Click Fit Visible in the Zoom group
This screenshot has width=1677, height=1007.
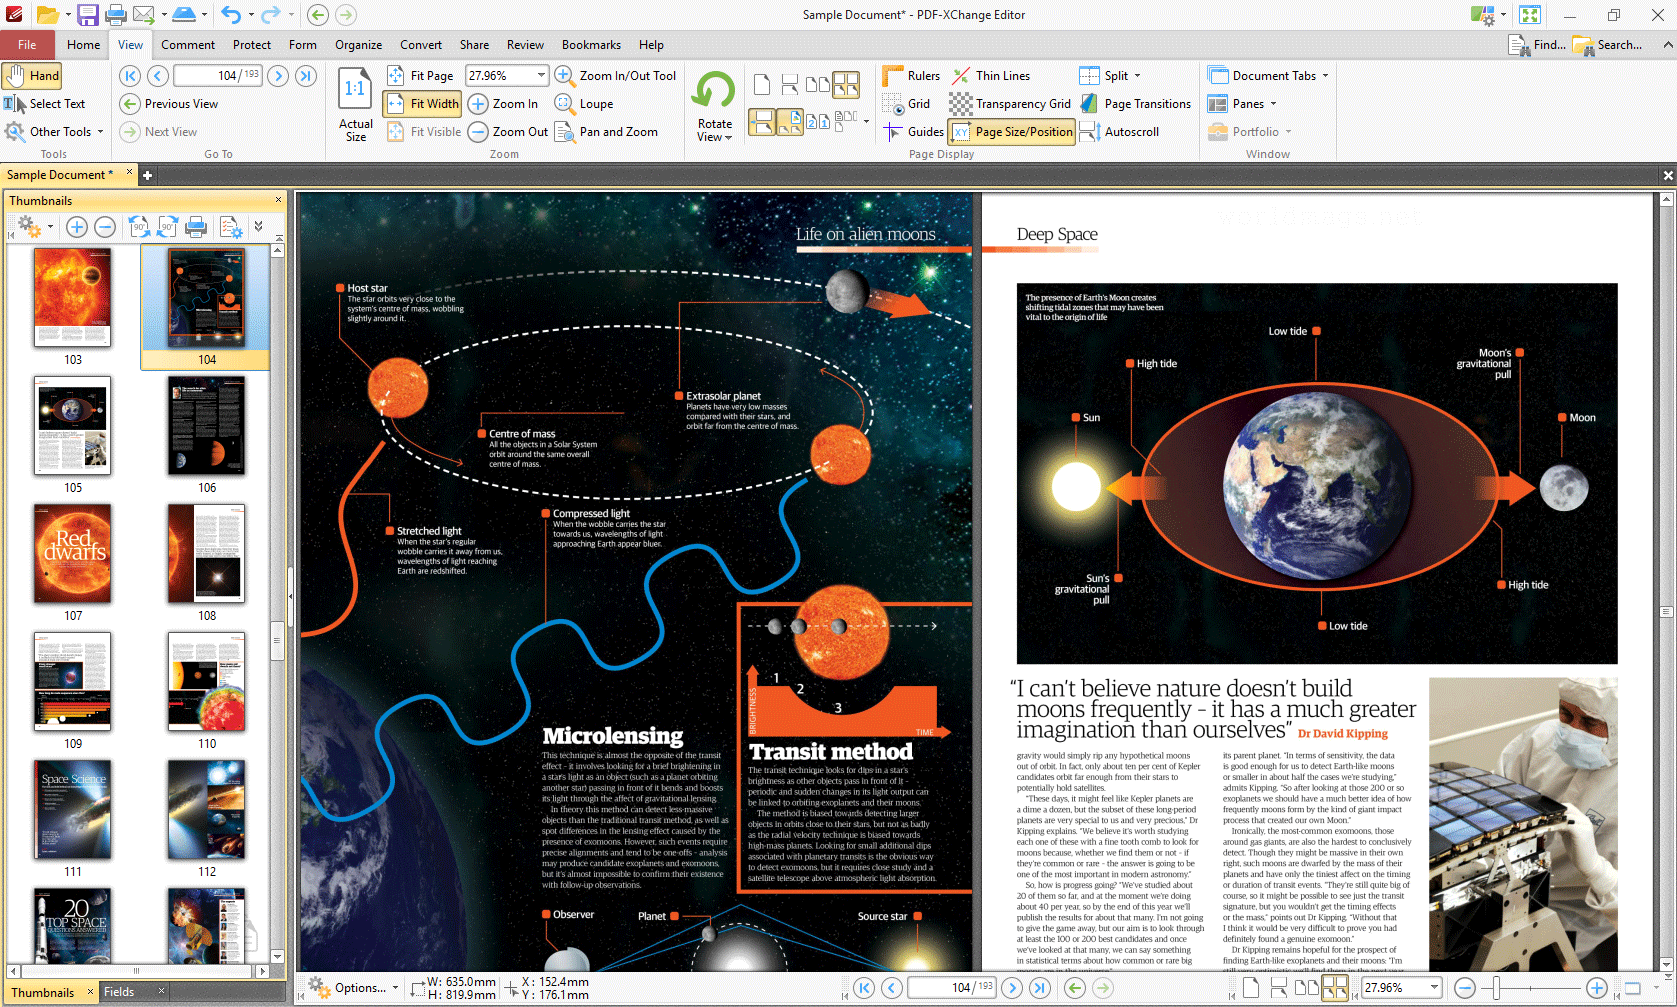(424, 132)
